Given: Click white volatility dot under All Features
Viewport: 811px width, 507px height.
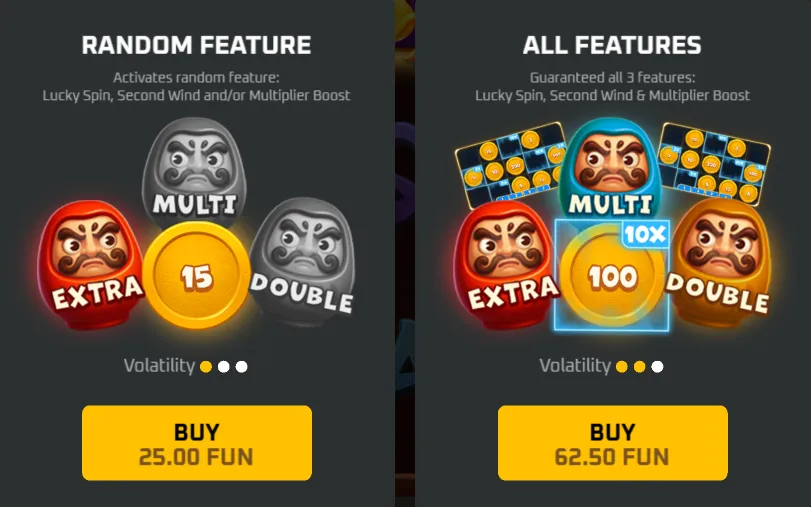Looking at the screenshot, I should click(x=657, y=367).
